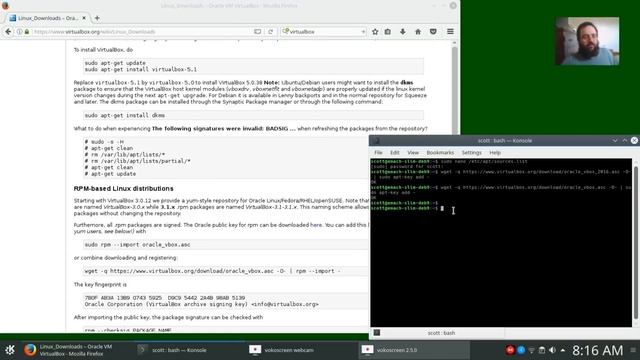Open Konsole Settings menu
The height and width of the screenshot is (360, 640).
click(x=471, y=153)
